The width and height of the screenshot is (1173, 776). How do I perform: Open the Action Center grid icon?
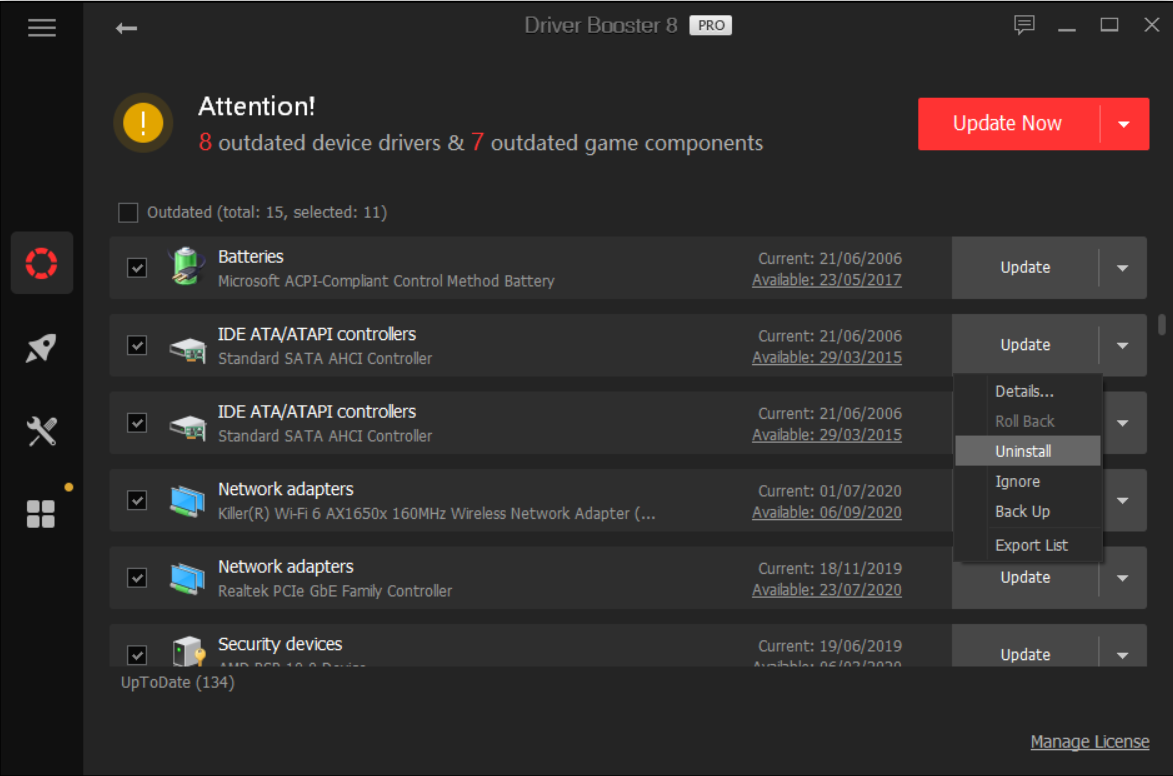click(42, 514)
